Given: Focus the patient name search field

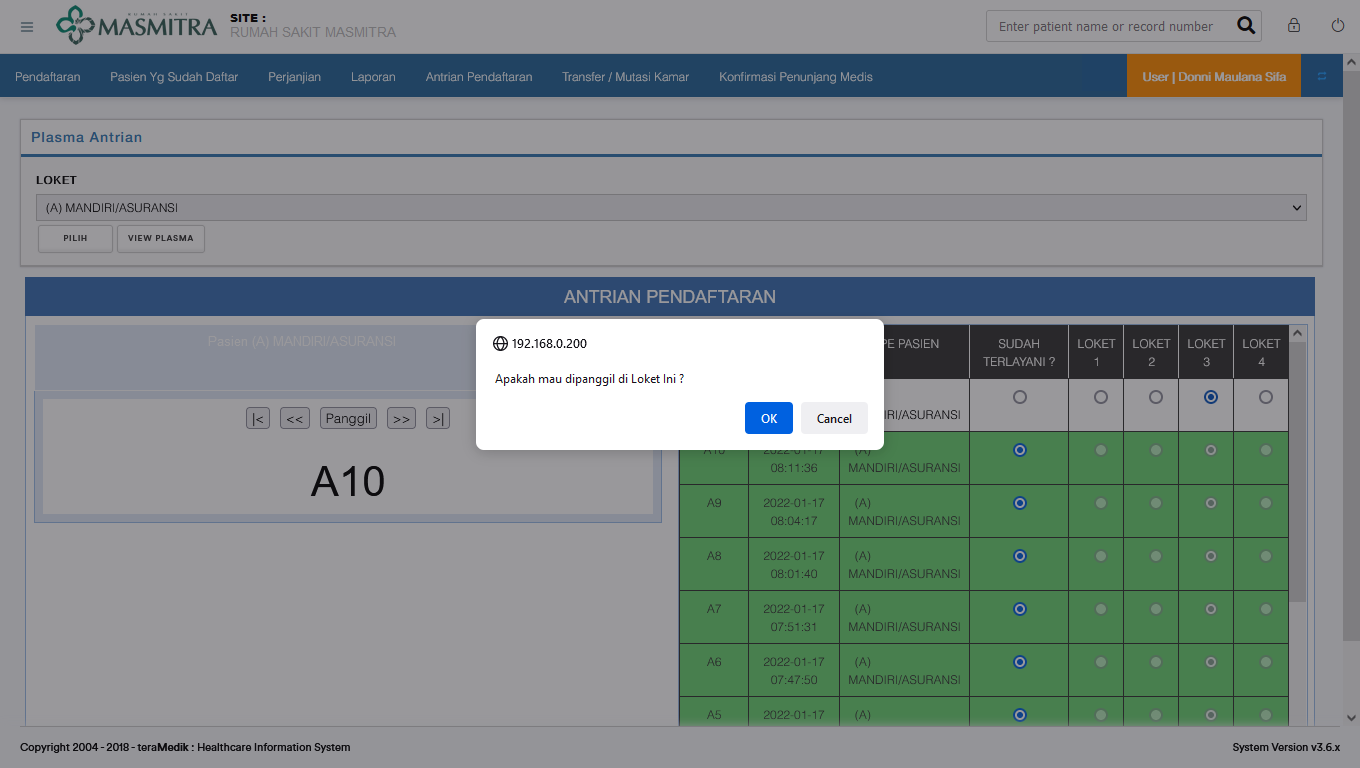Looking at the screenshot, I should tap(1108, 26).
